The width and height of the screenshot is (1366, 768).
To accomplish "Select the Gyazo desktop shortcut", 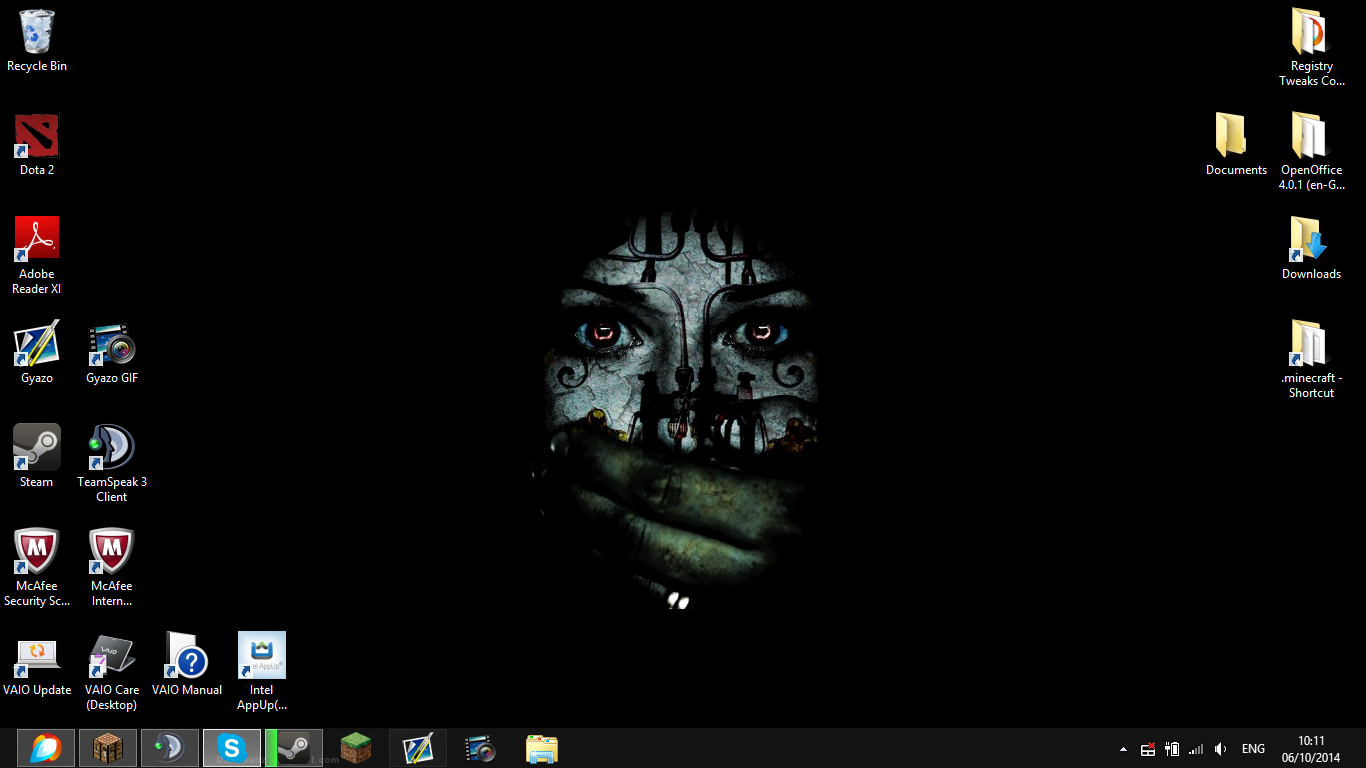I will tap(37, 353).
